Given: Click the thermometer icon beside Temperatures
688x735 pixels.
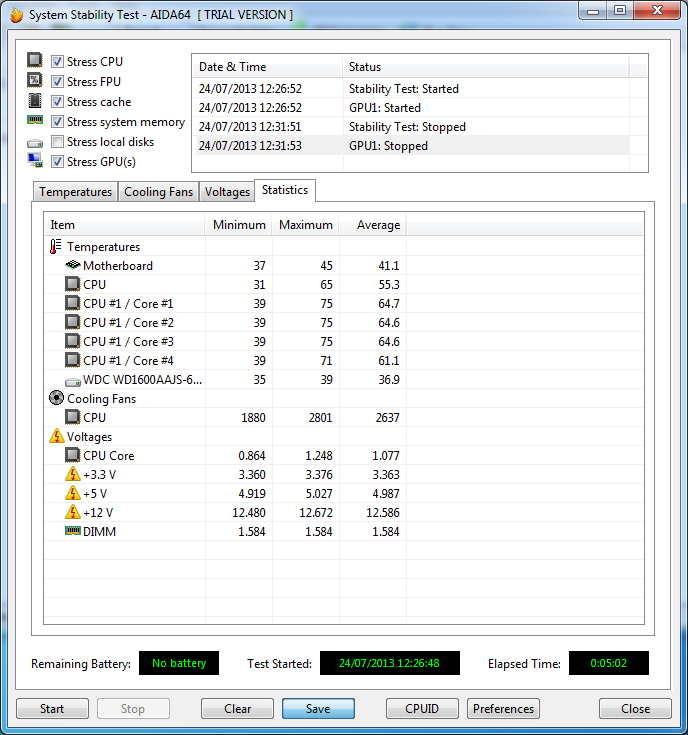Looking at the screenshot, I should coord(56,247).
